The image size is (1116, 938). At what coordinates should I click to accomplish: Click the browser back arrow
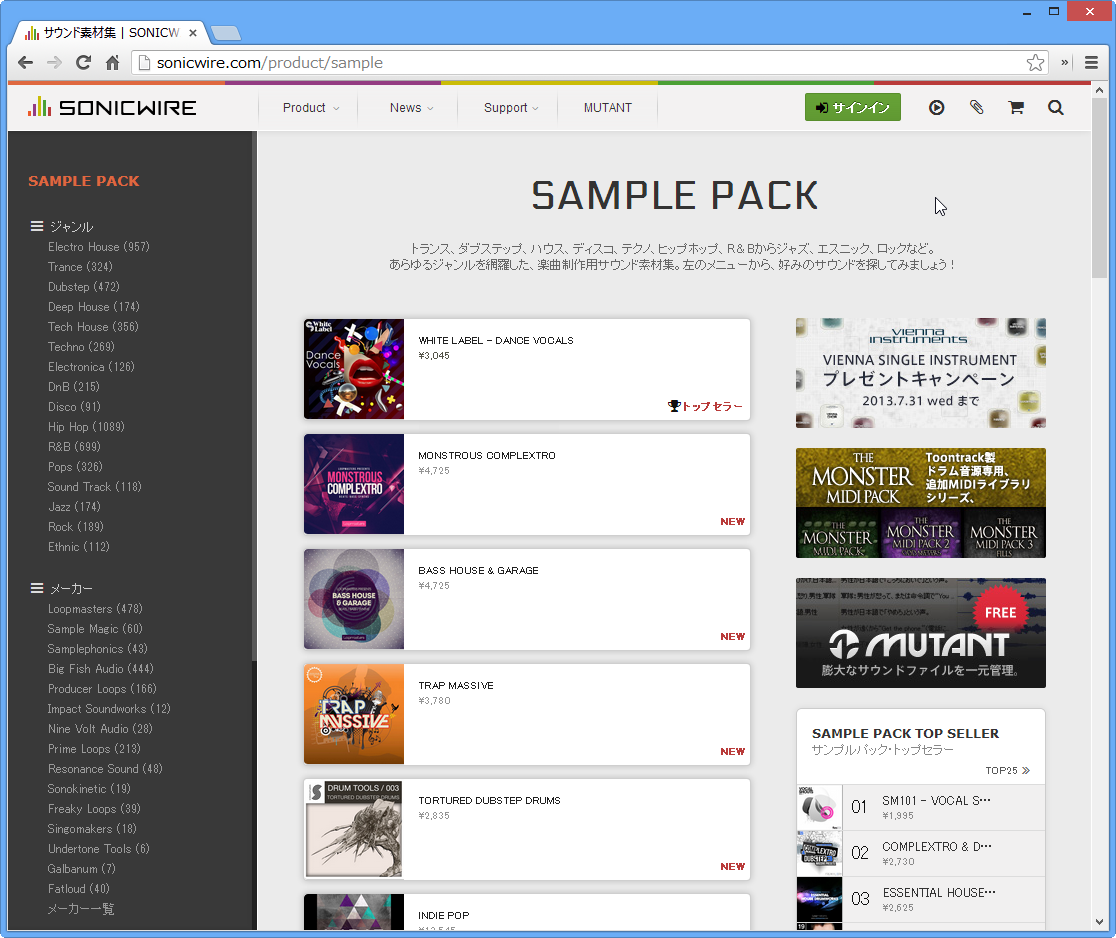click(x=26, y=63)
